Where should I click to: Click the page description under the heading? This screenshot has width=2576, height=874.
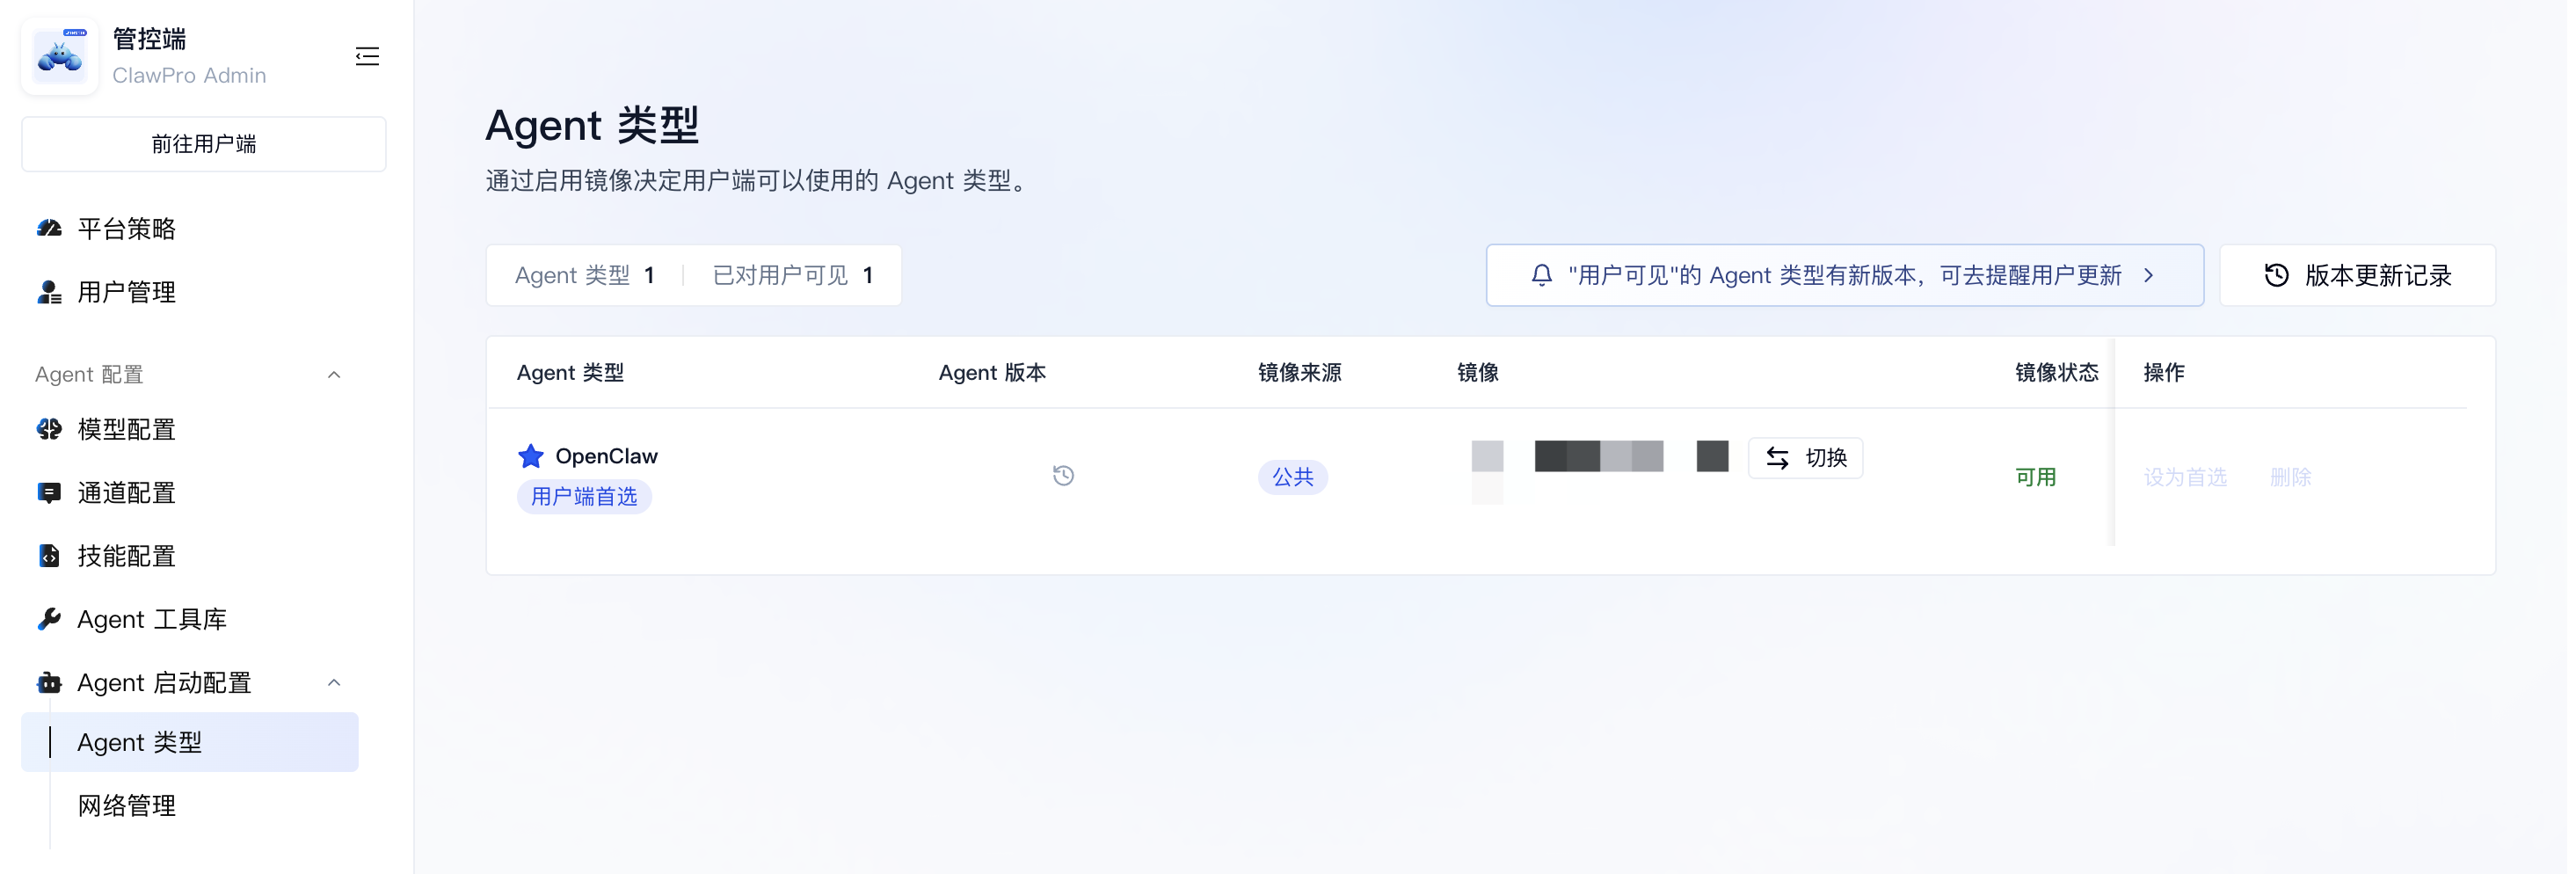coord(760,181)
